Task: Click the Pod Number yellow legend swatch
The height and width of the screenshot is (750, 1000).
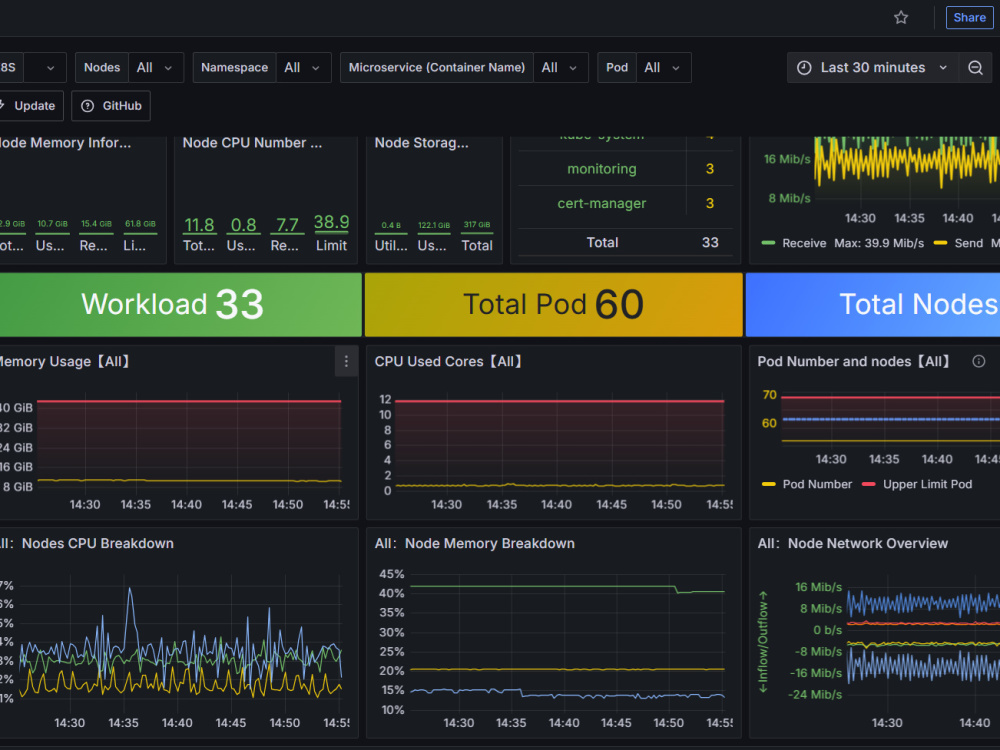Action: tap(768, 484)
